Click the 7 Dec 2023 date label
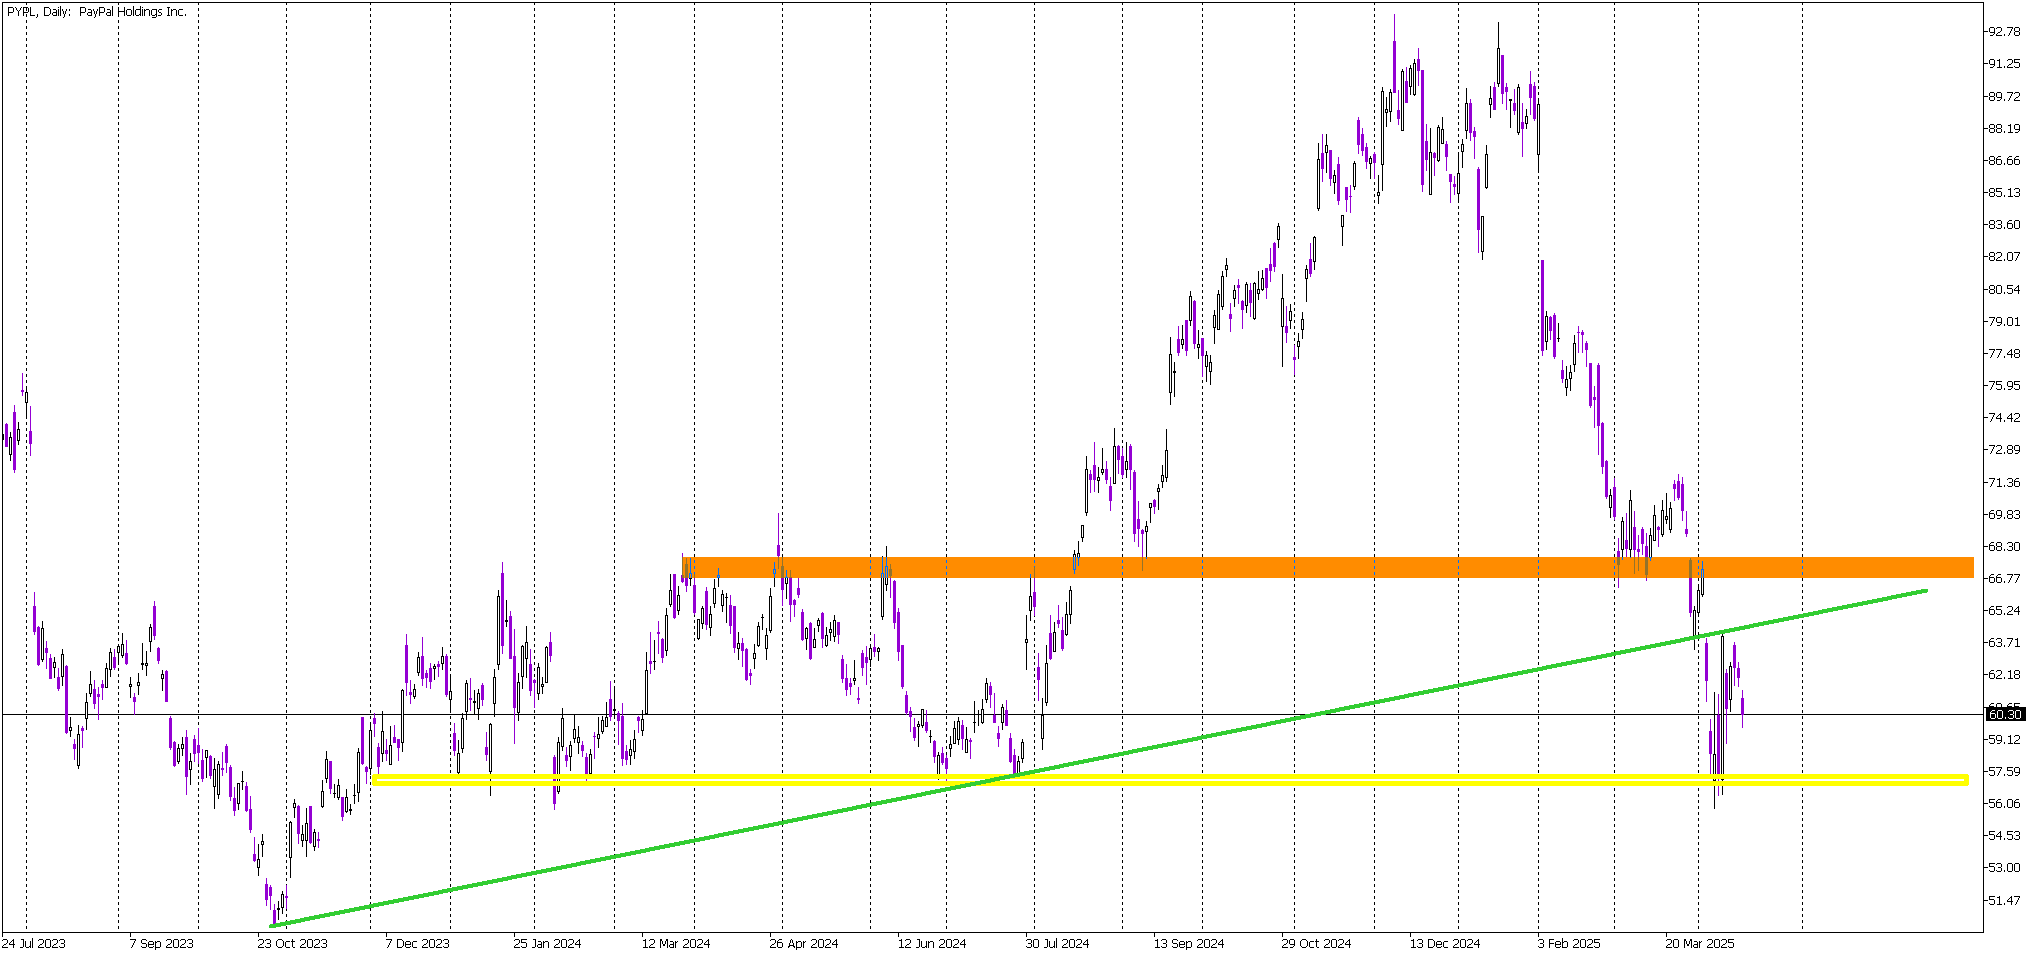2039x956 pixels. coord(418,943)
